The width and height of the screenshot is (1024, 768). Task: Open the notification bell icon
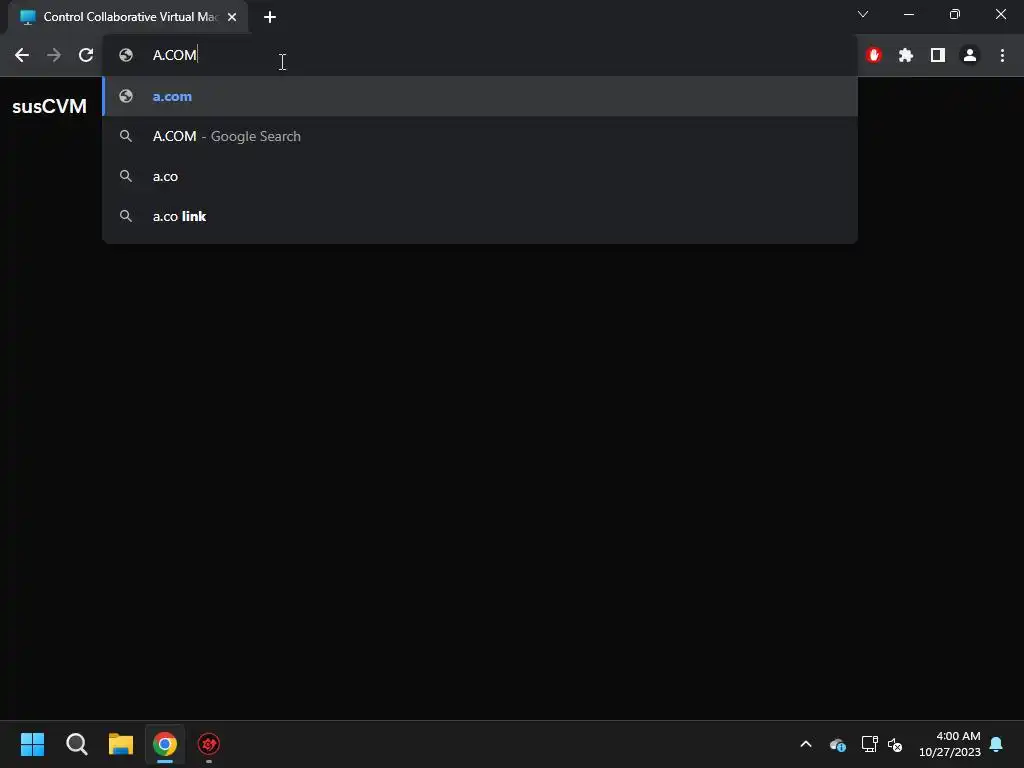coord(996,744)
